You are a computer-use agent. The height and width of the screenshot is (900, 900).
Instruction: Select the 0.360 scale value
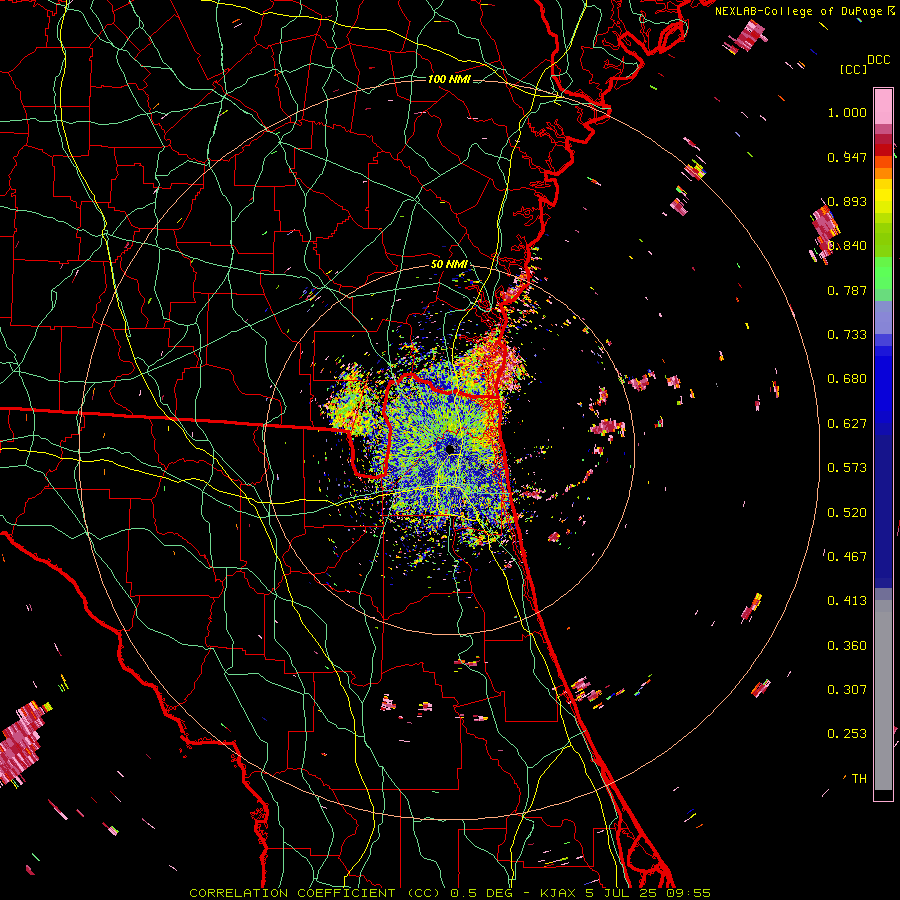click(847, 646)
